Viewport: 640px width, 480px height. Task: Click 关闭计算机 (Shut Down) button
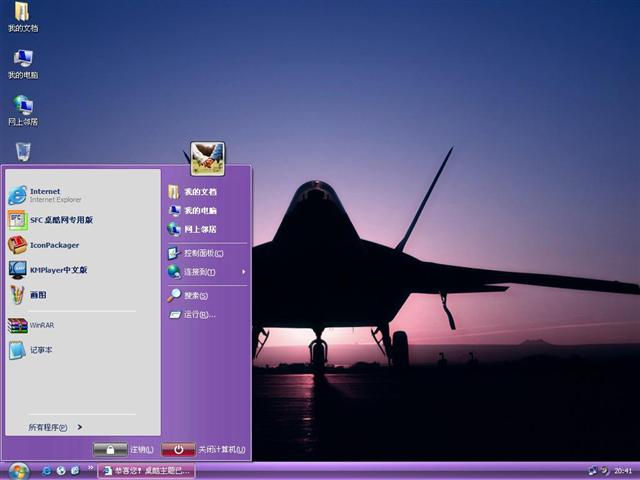point(204,450)
